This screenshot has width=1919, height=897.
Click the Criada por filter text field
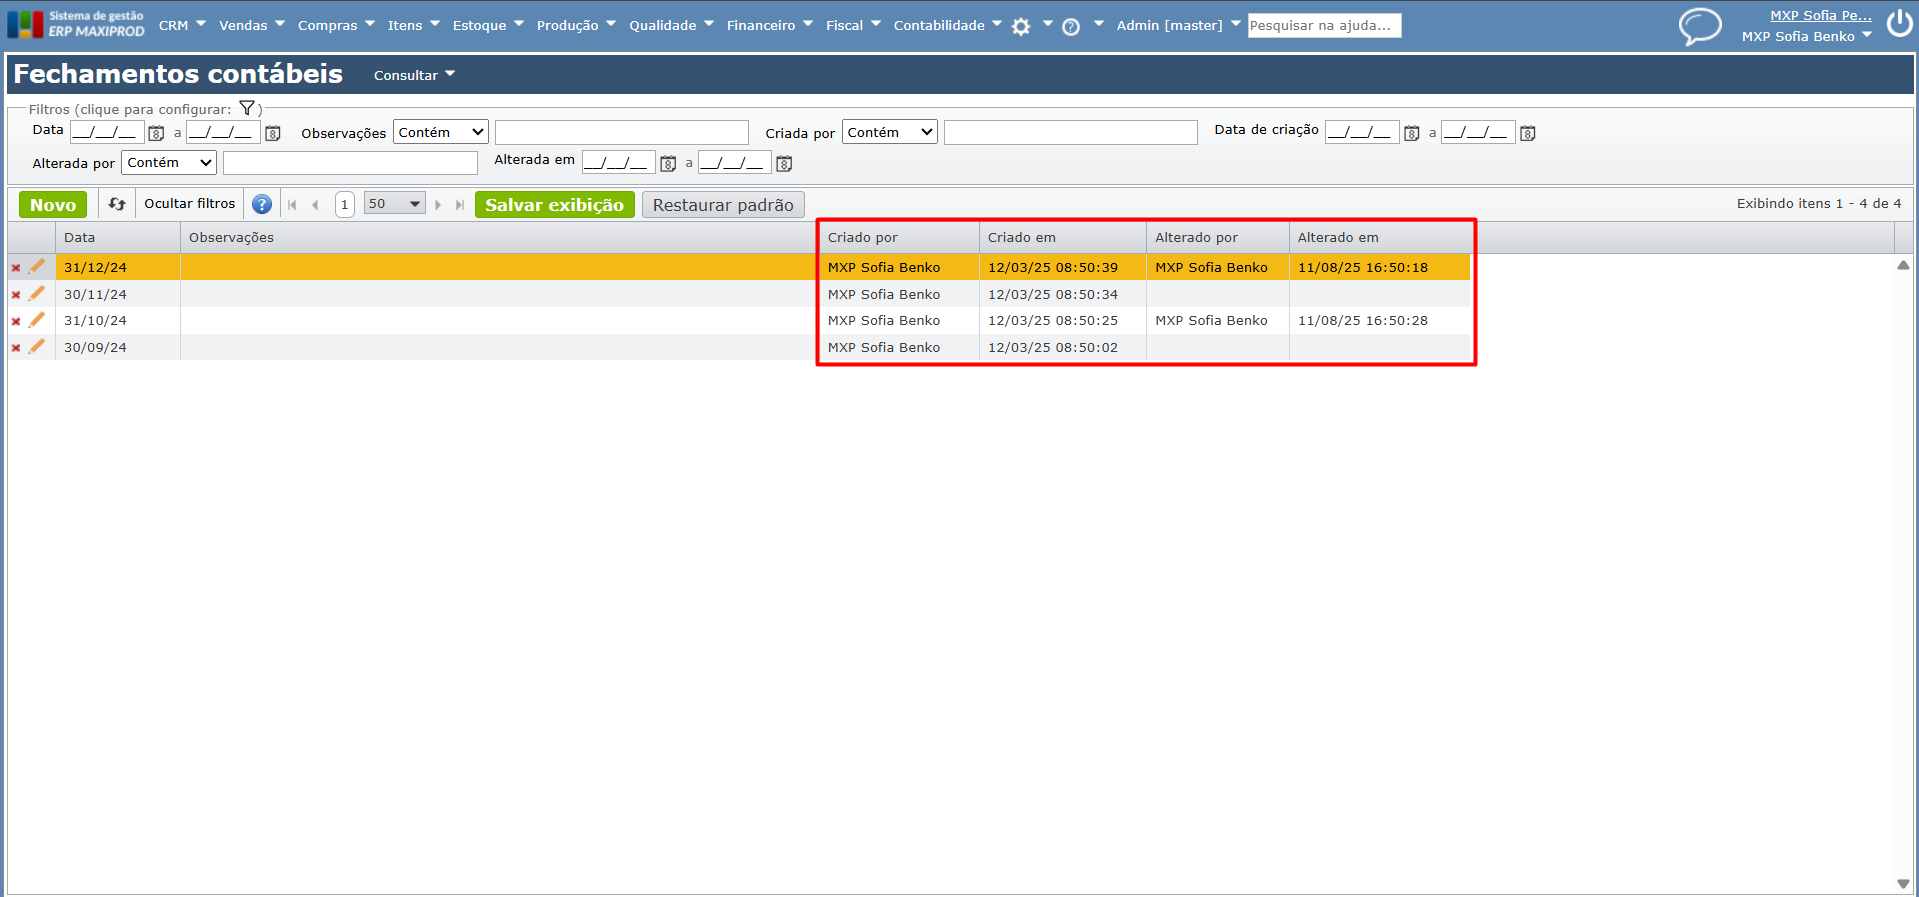click(x=1071, y=132)
